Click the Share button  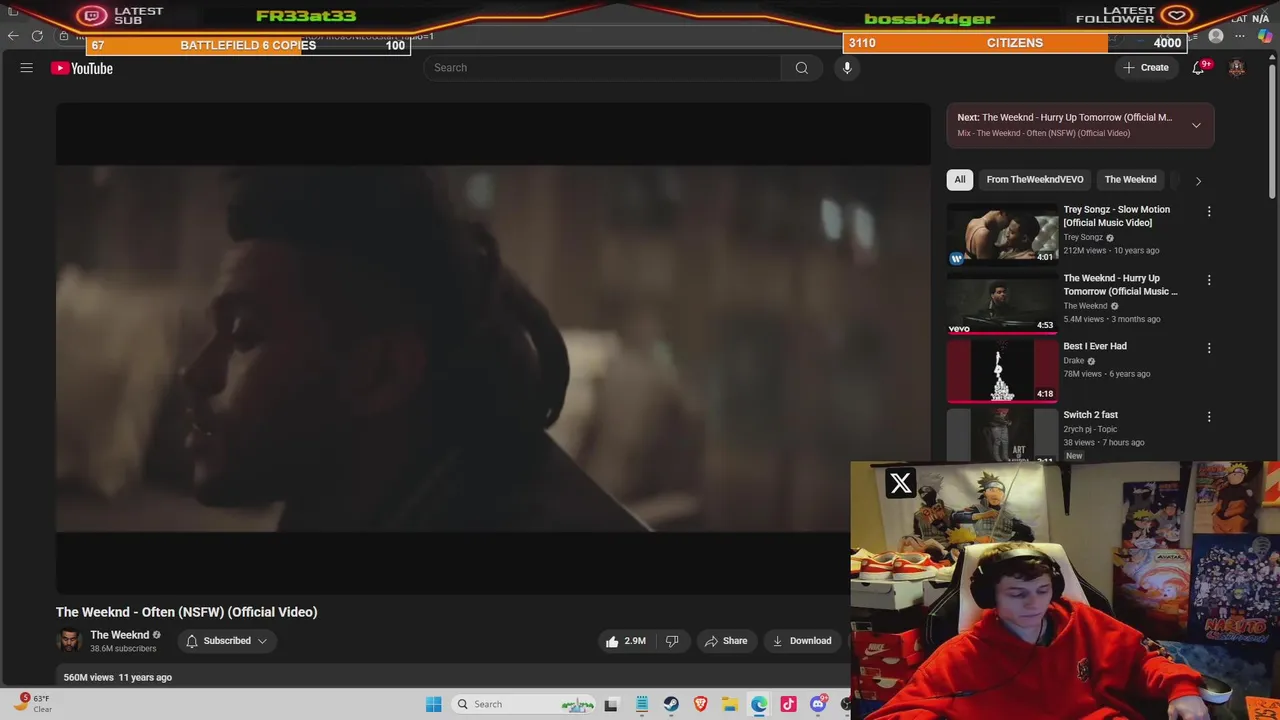pos(726,641)
